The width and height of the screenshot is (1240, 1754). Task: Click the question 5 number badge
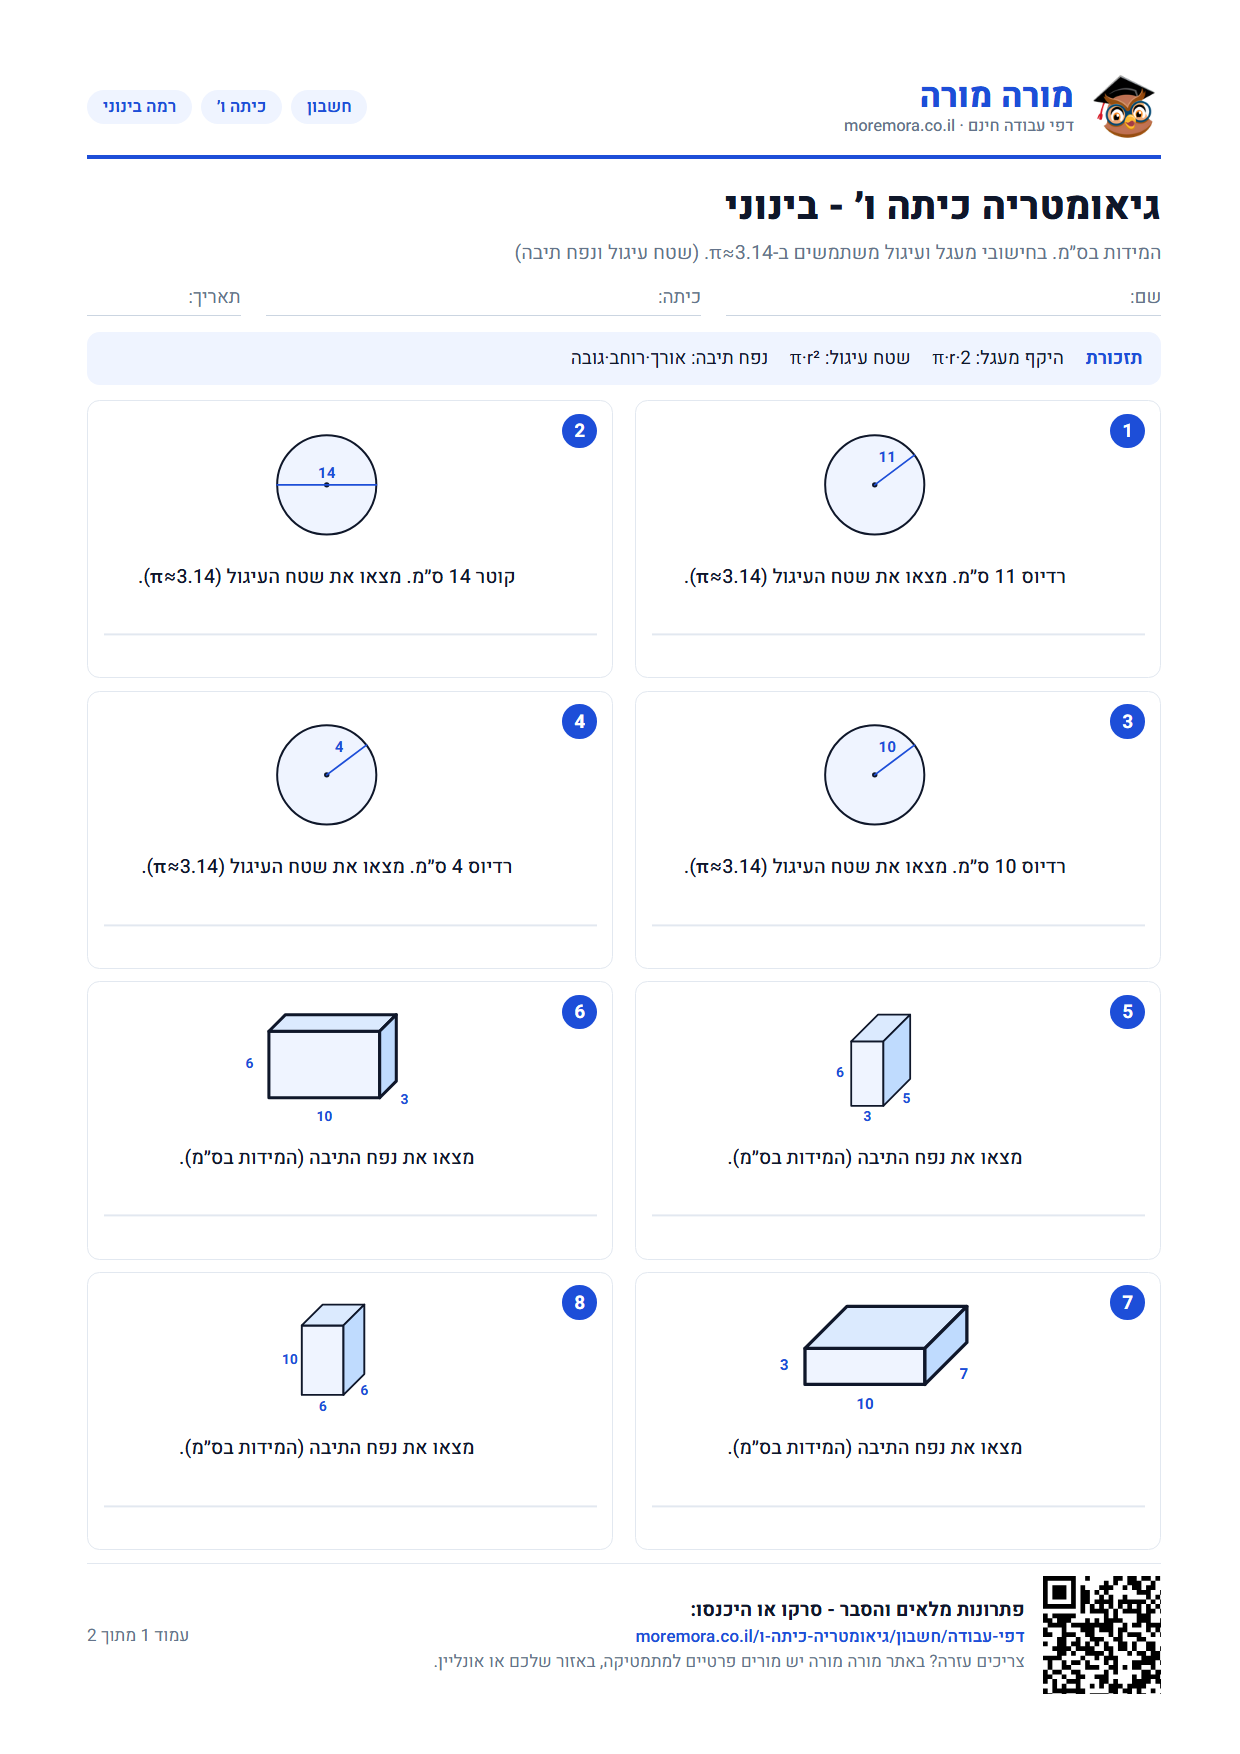[x=1127, y=1012]
